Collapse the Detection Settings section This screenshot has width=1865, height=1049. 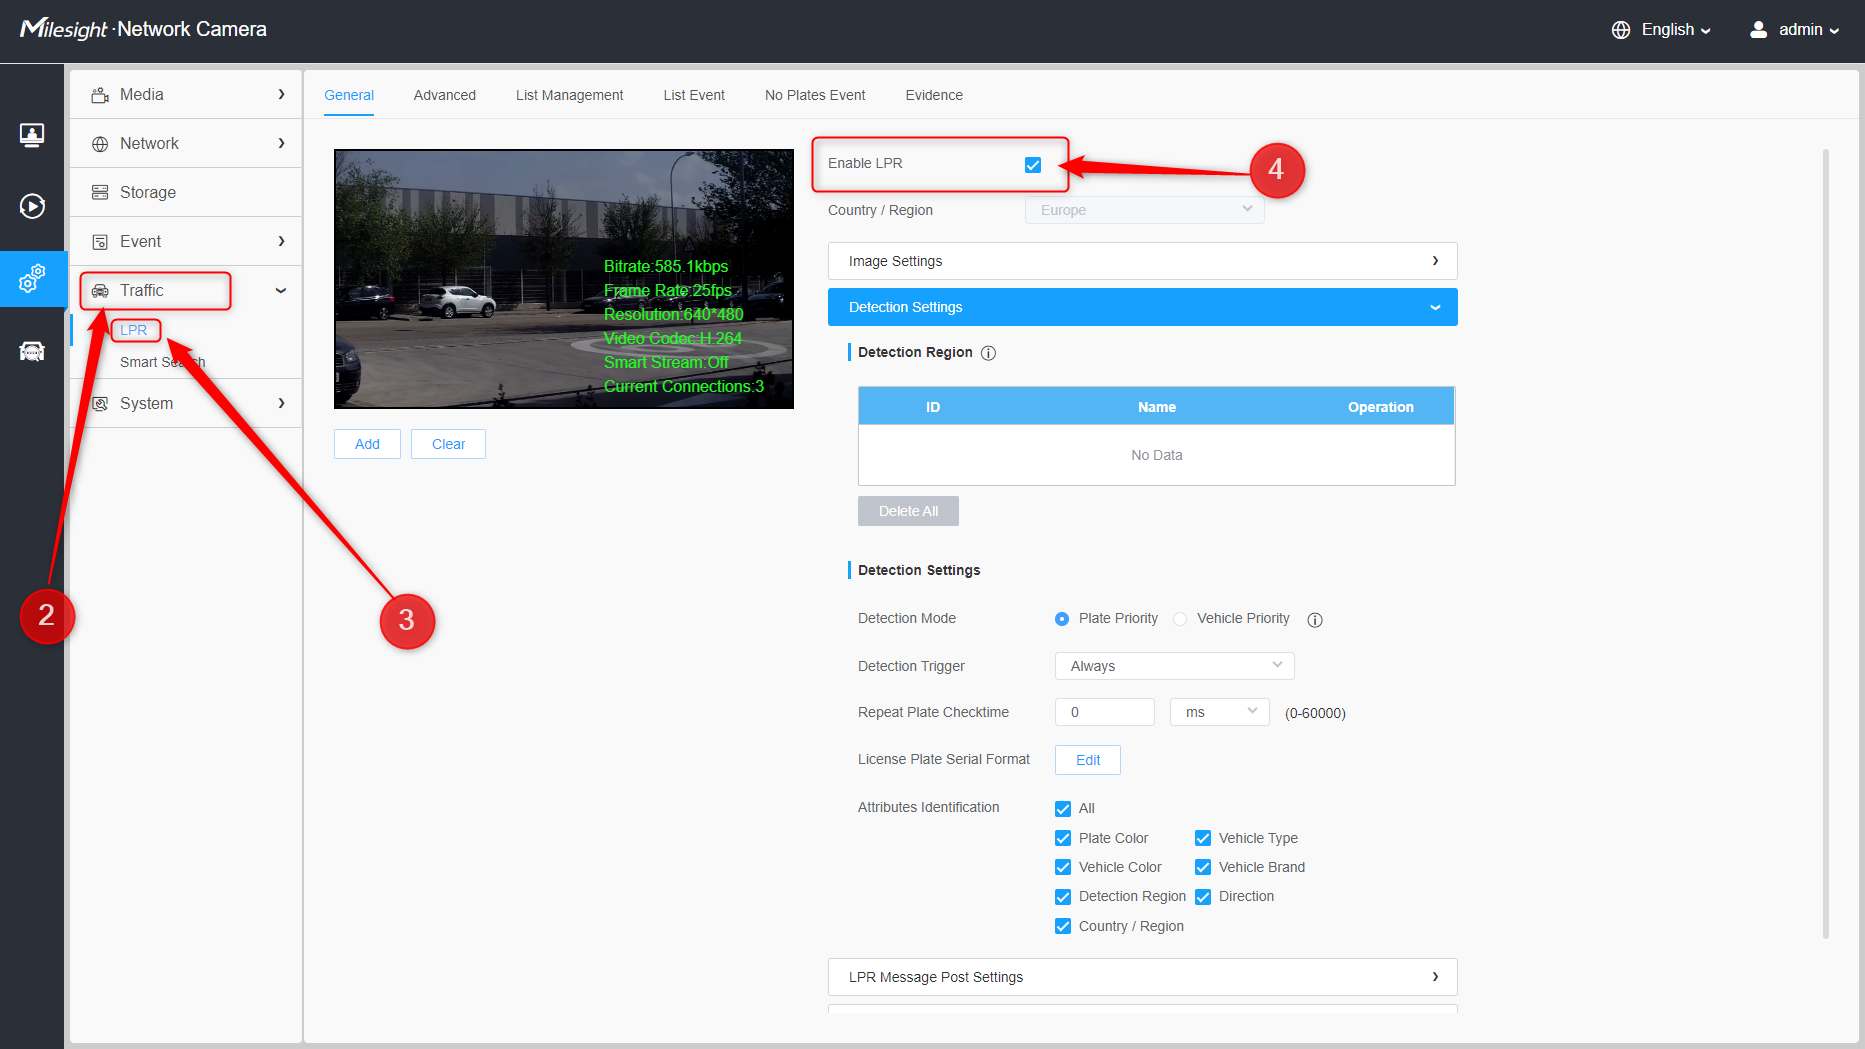(x=1142, y=307)
